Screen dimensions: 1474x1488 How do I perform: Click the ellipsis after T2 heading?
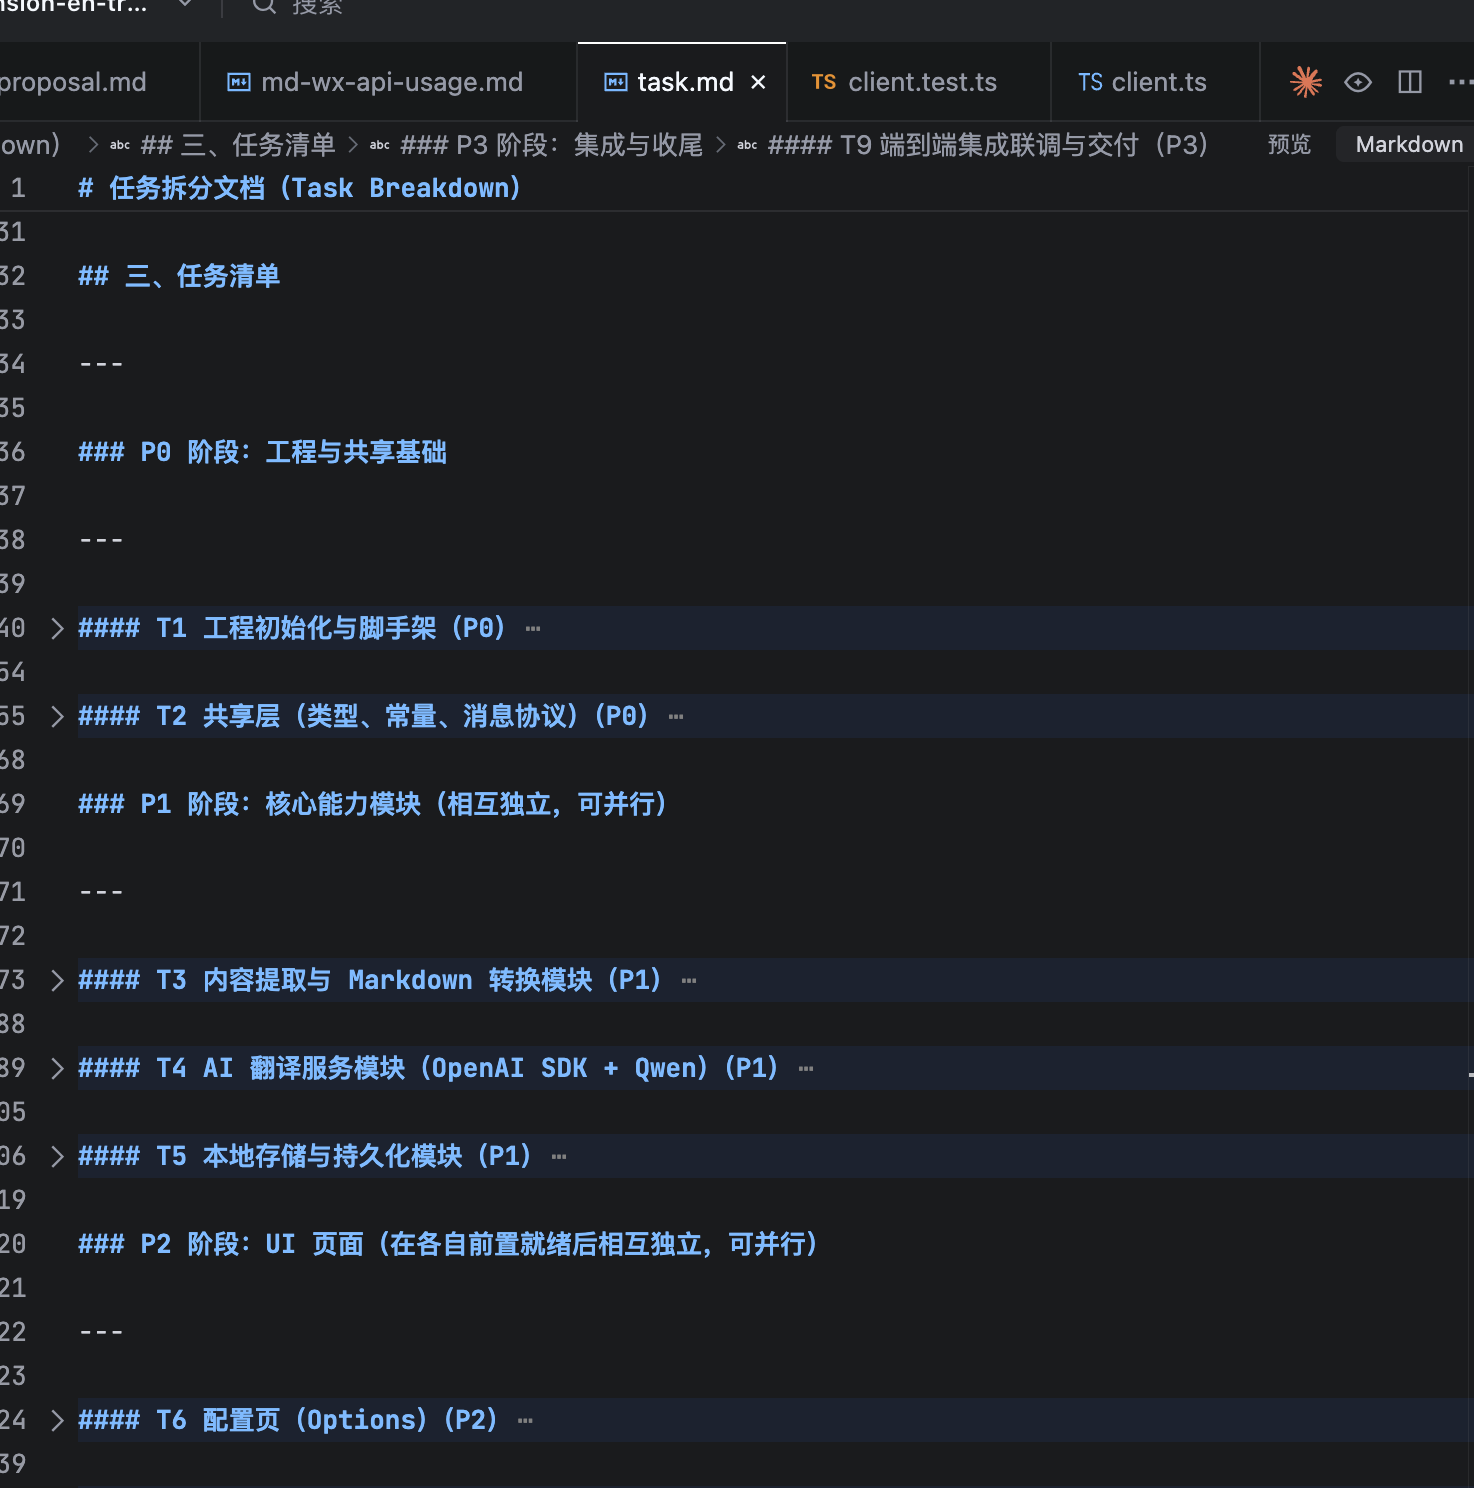pos(676,717)
